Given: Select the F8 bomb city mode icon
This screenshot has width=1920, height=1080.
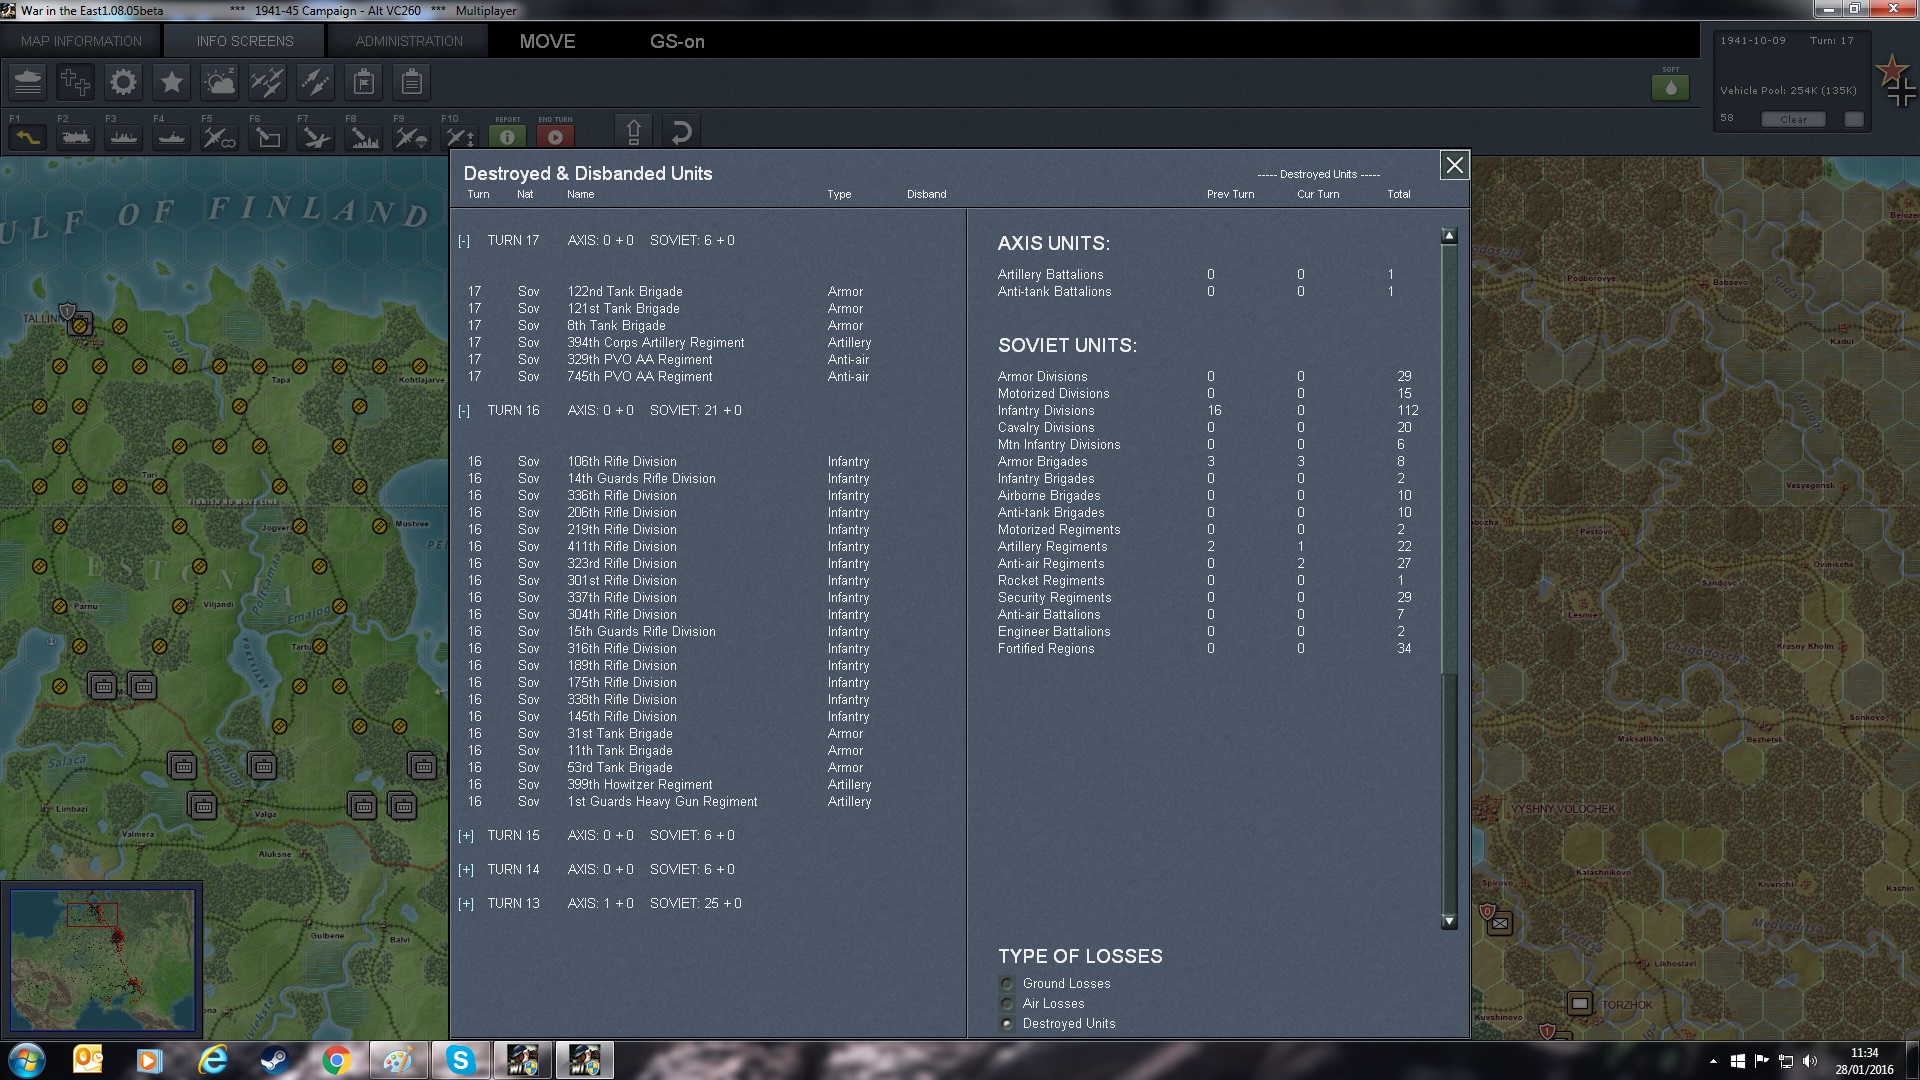Looking at the screenshot, I should pos(363,137).
